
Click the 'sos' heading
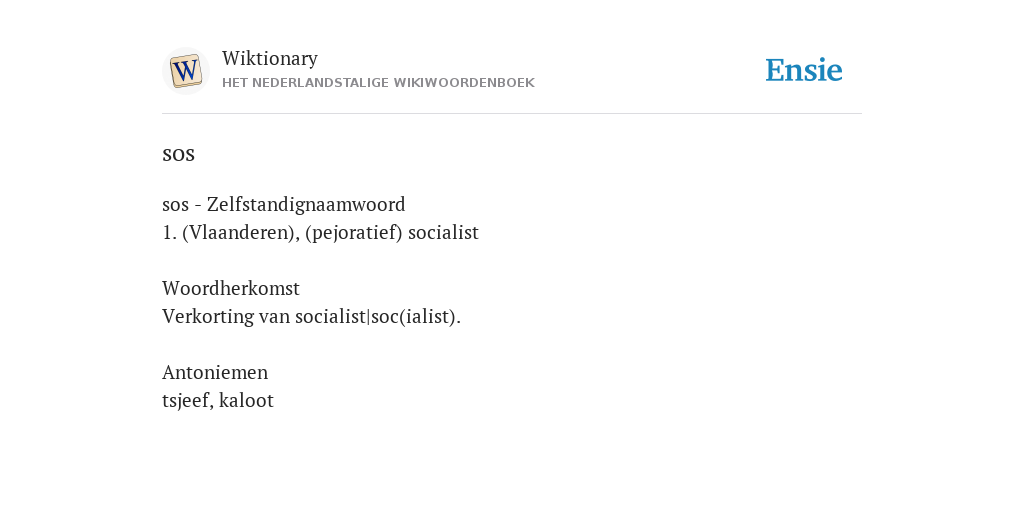tap(178, 154)
